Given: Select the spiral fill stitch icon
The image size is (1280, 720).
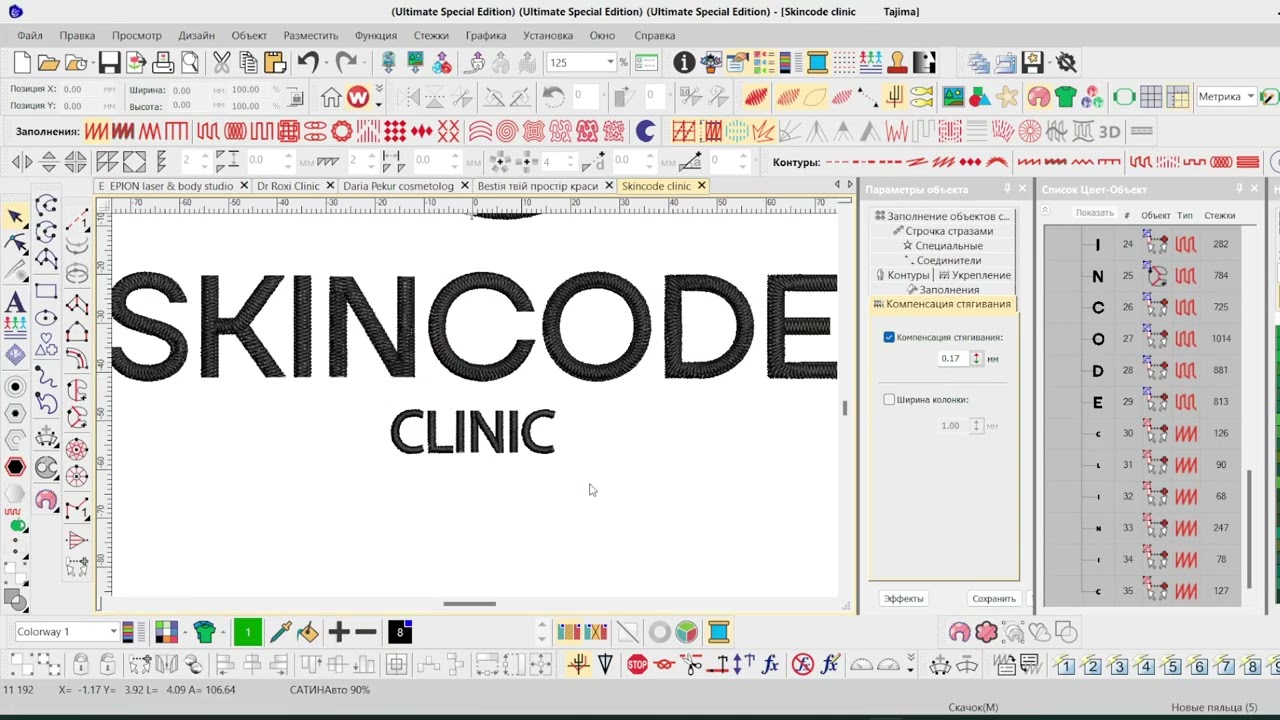Looking at the screenshot, I should [x=507, y=131].
